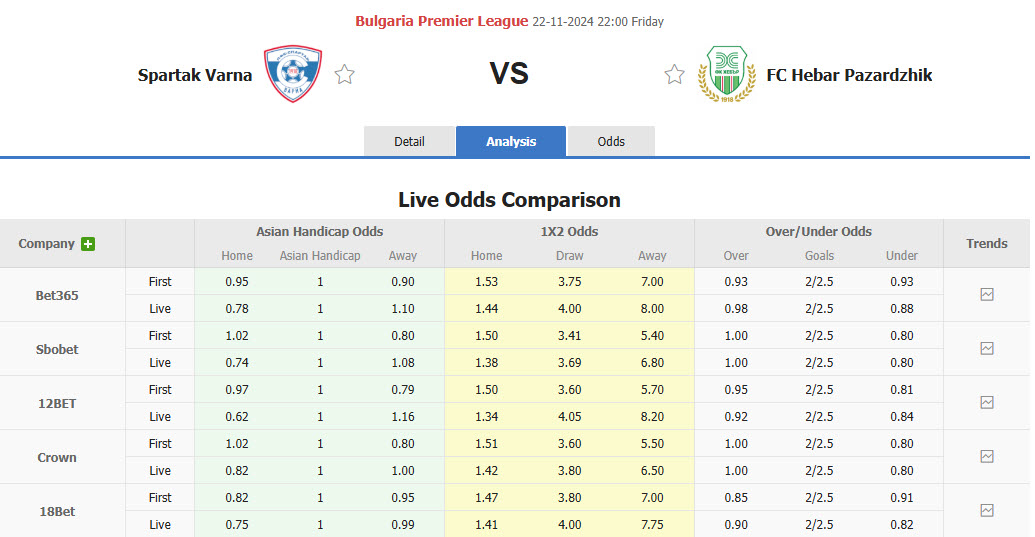Open the Bet365 trends chart icon

[x=986, y=295]
